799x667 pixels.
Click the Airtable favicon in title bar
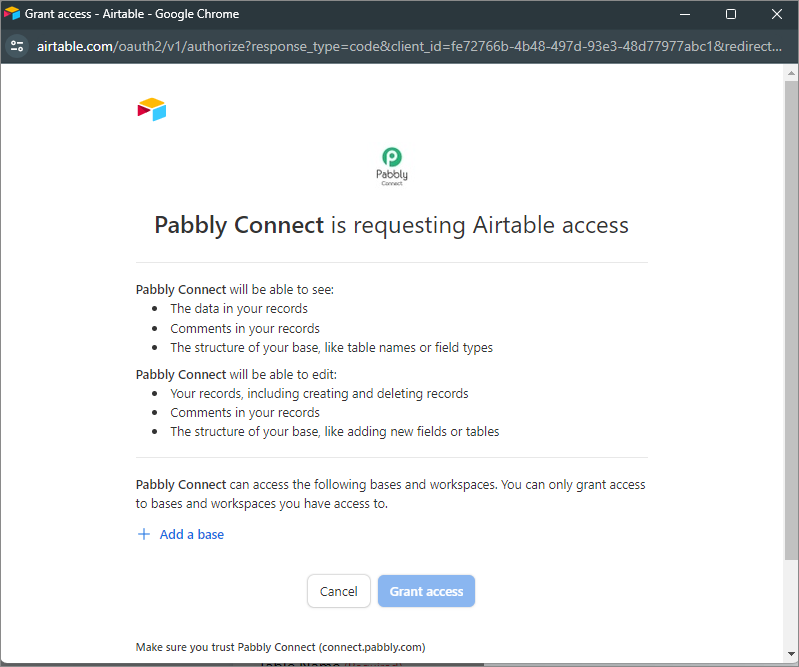12,14
